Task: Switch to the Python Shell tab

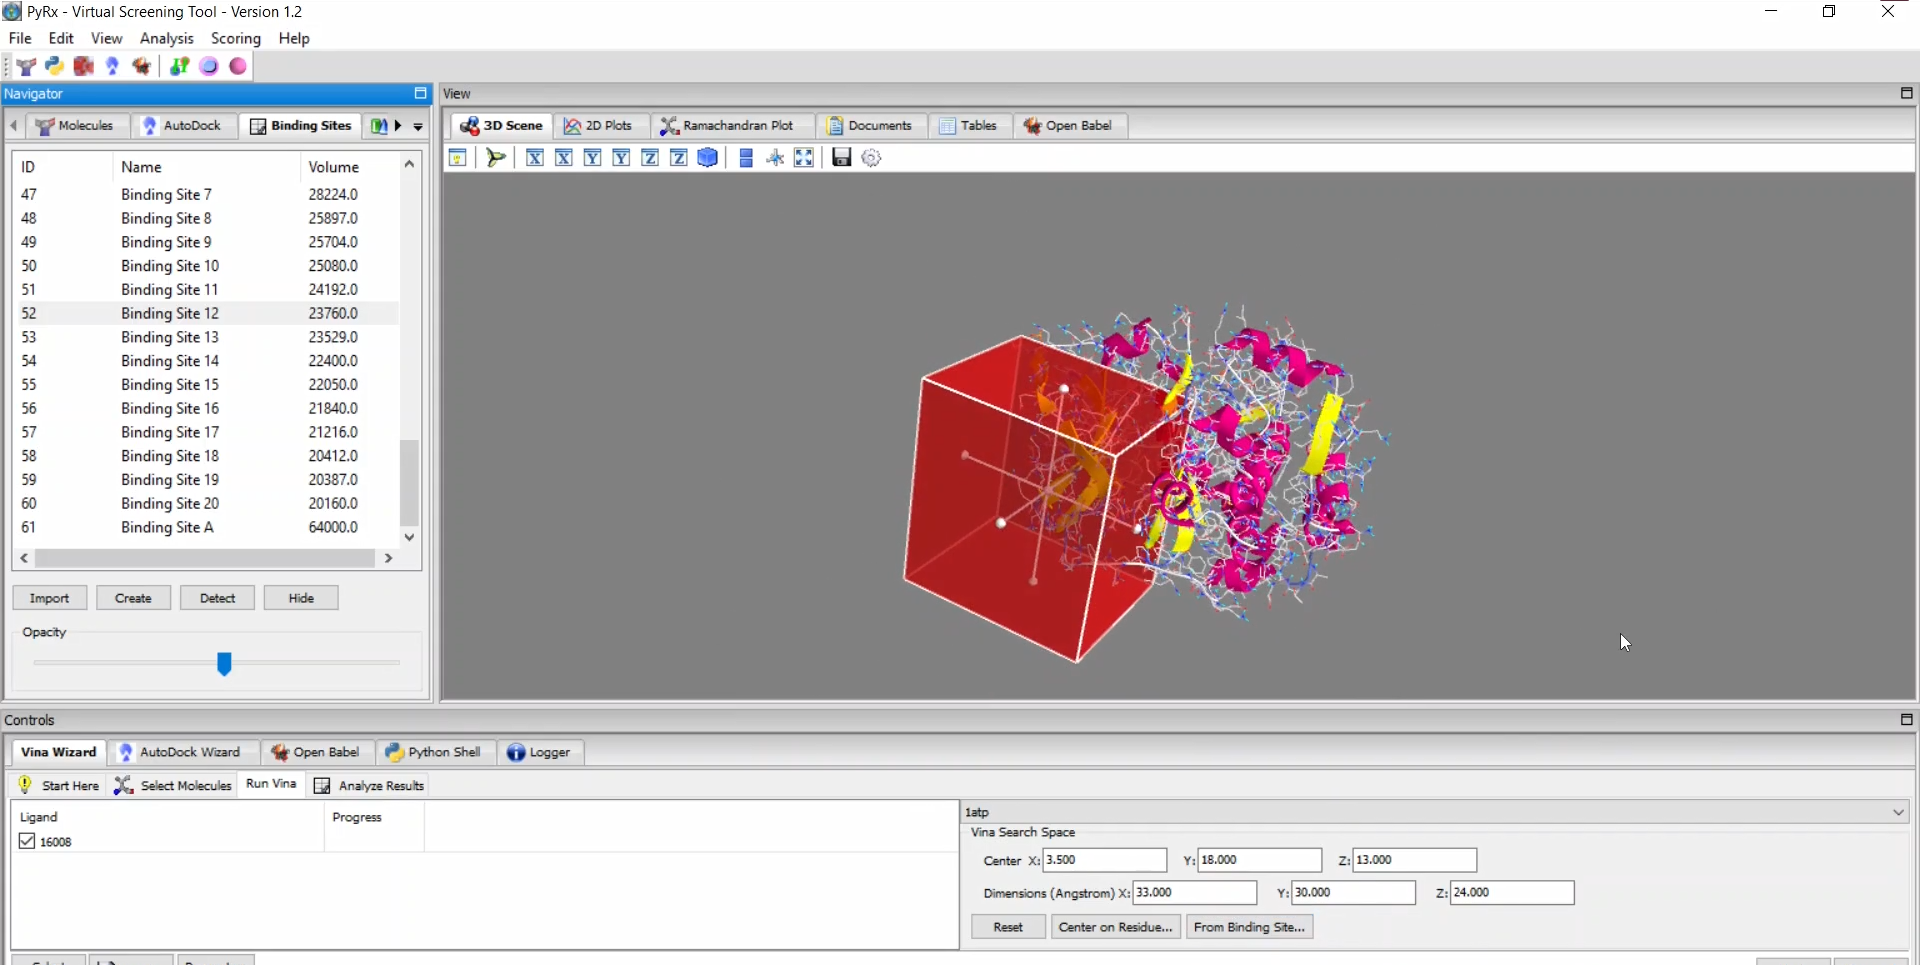Action: (434, 752)
